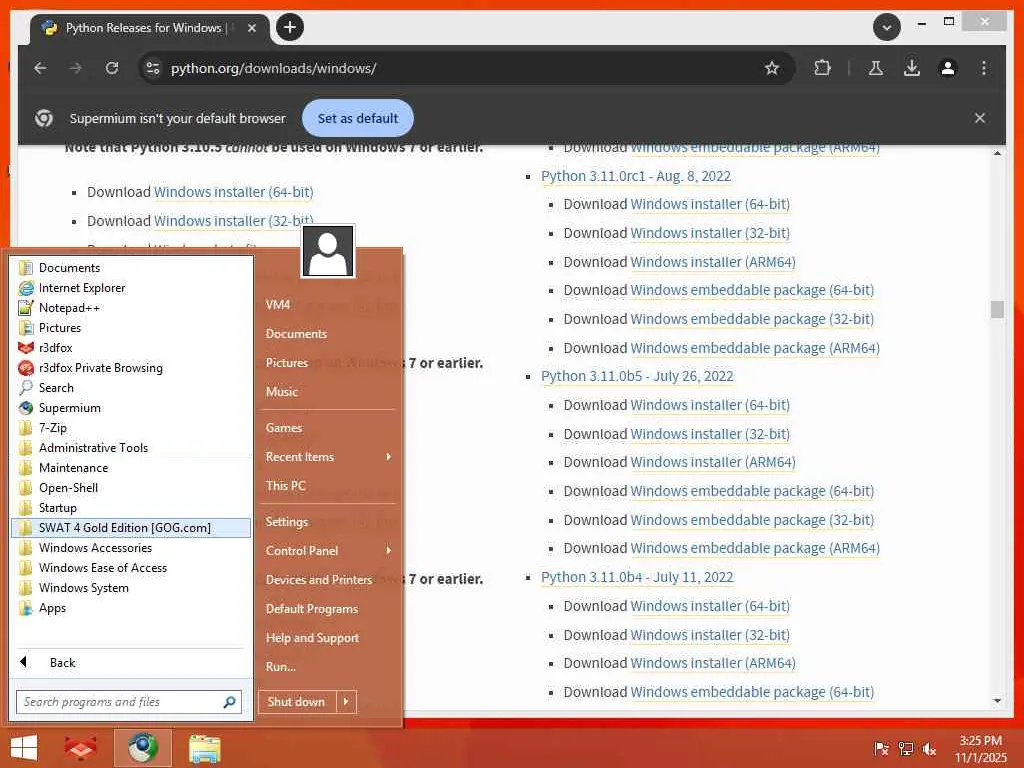Expand Shut down options arrow
The image size is (1024, 768).
coord(346,702)
